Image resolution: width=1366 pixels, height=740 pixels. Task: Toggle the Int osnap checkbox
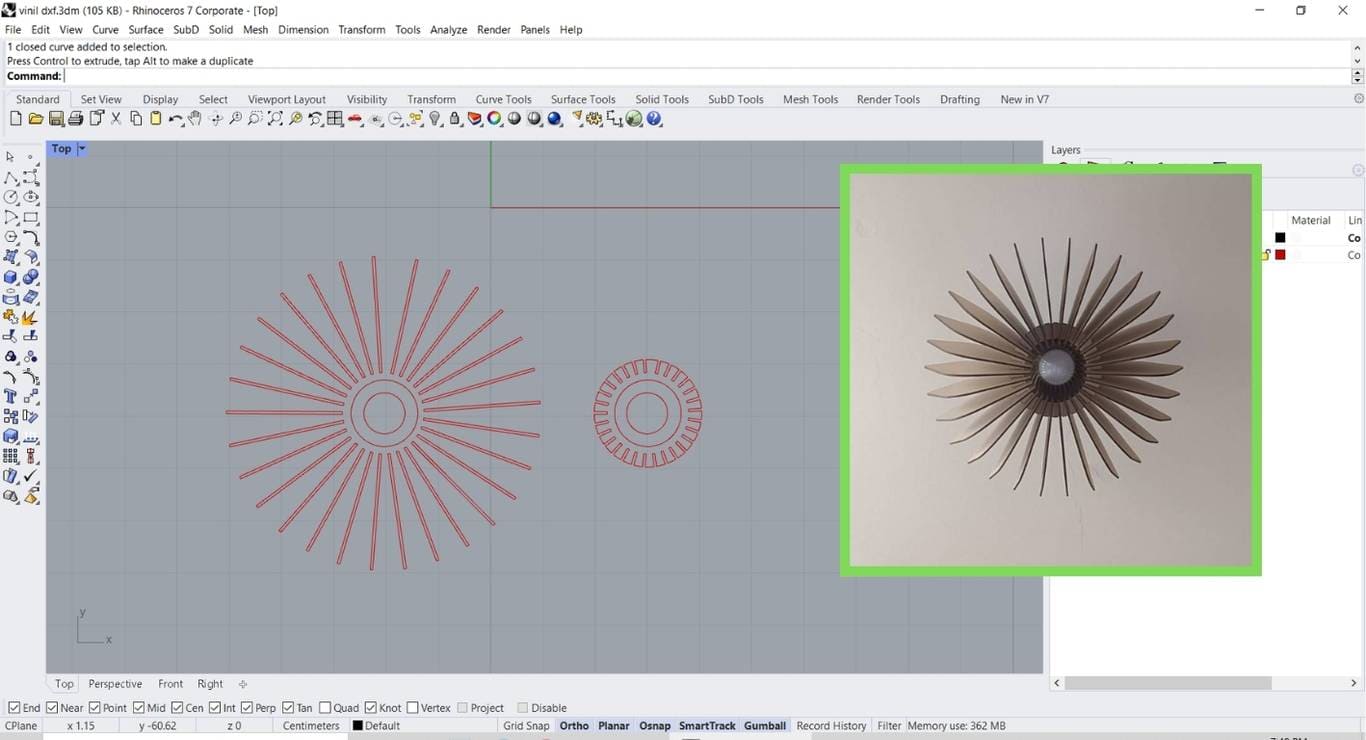(x=215, y=708)
